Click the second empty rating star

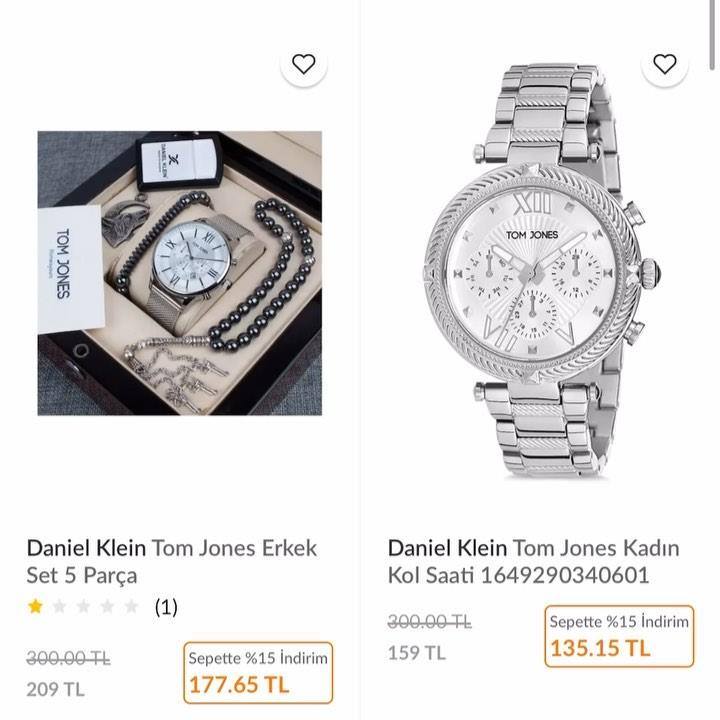click(x=84, y=607)
